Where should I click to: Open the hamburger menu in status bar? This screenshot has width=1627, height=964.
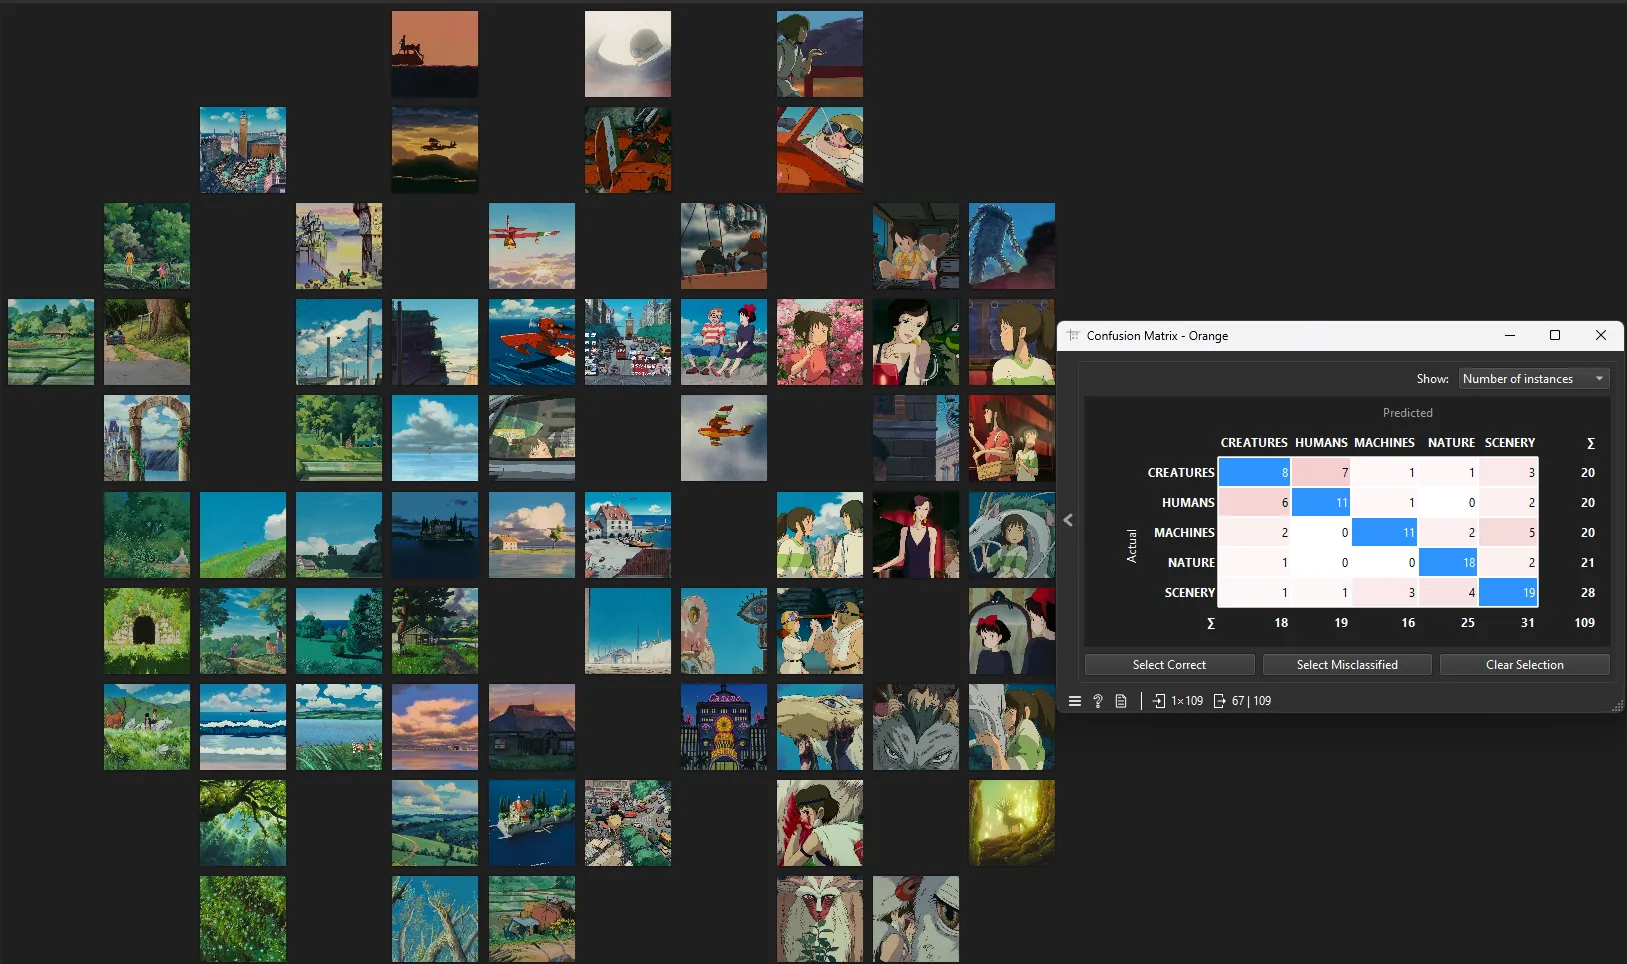[x=1075, y=701]
